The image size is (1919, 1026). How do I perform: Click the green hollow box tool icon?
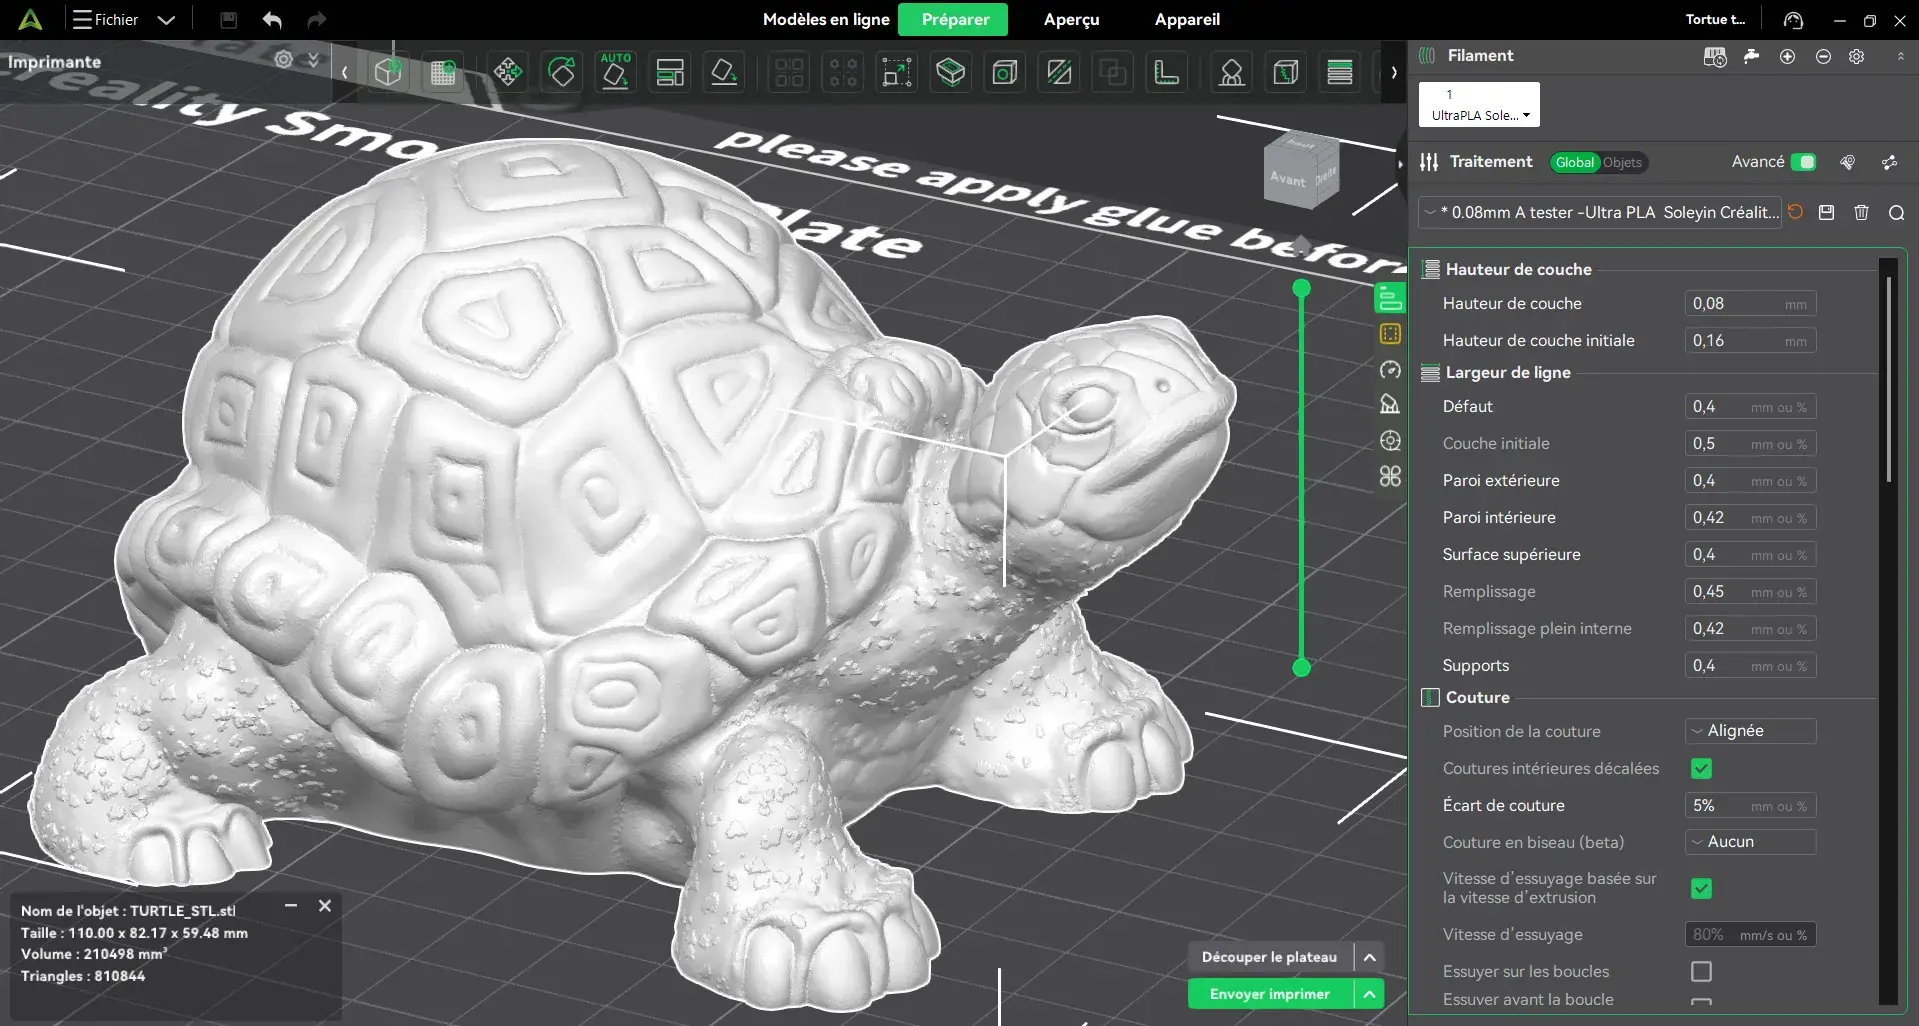pos(951,72)
